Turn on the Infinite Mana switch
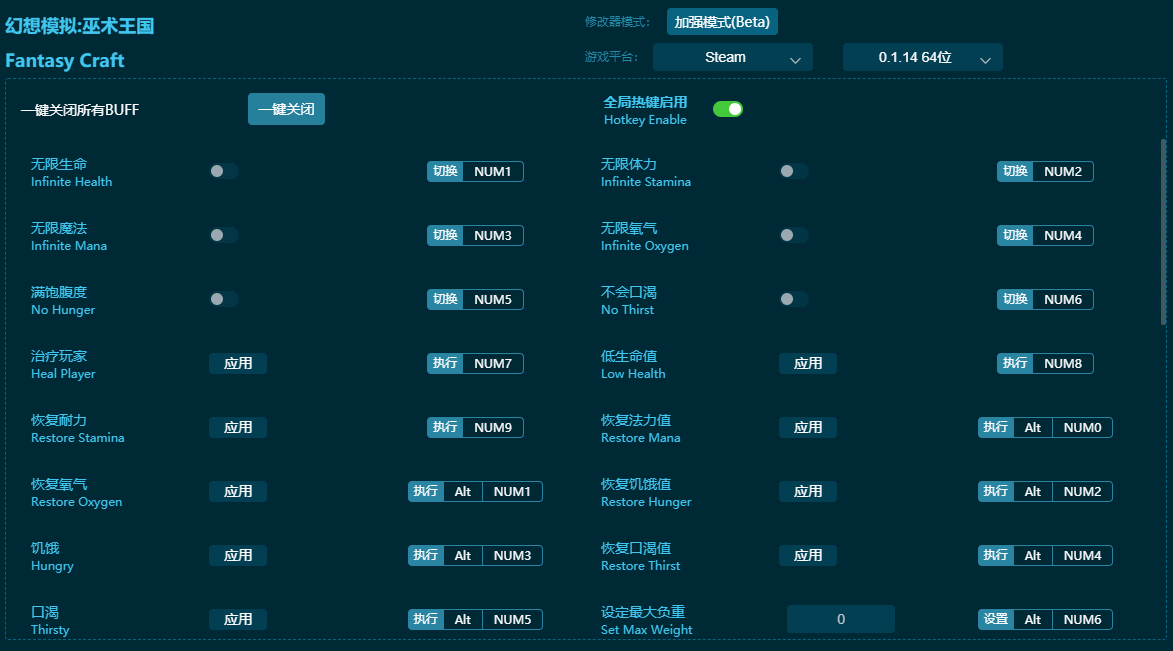The image size is (1173, 651). coord(224,235)
